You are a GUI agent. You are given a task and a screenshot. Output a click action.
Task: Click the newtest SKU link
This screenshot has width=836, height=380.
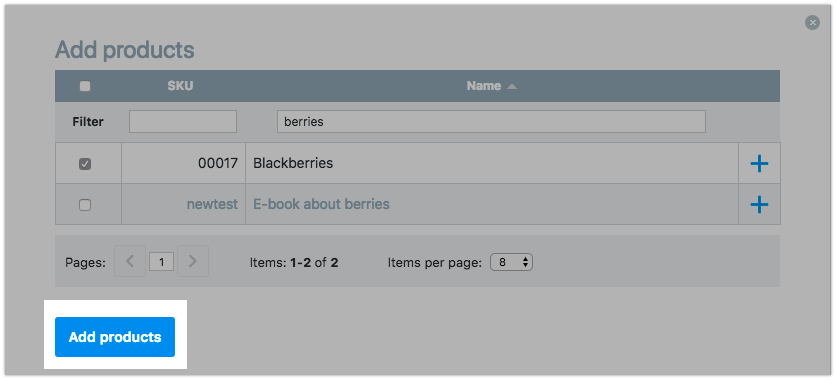[x=212, y=204]
